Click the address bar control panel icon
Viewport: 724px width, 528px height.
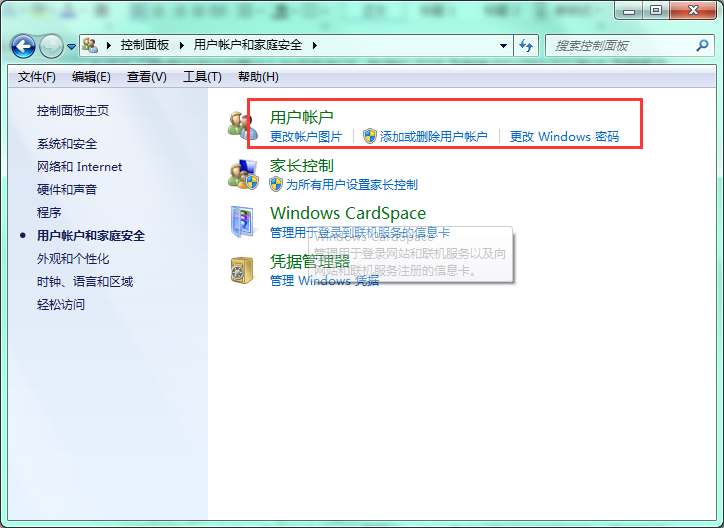point(90,45)
